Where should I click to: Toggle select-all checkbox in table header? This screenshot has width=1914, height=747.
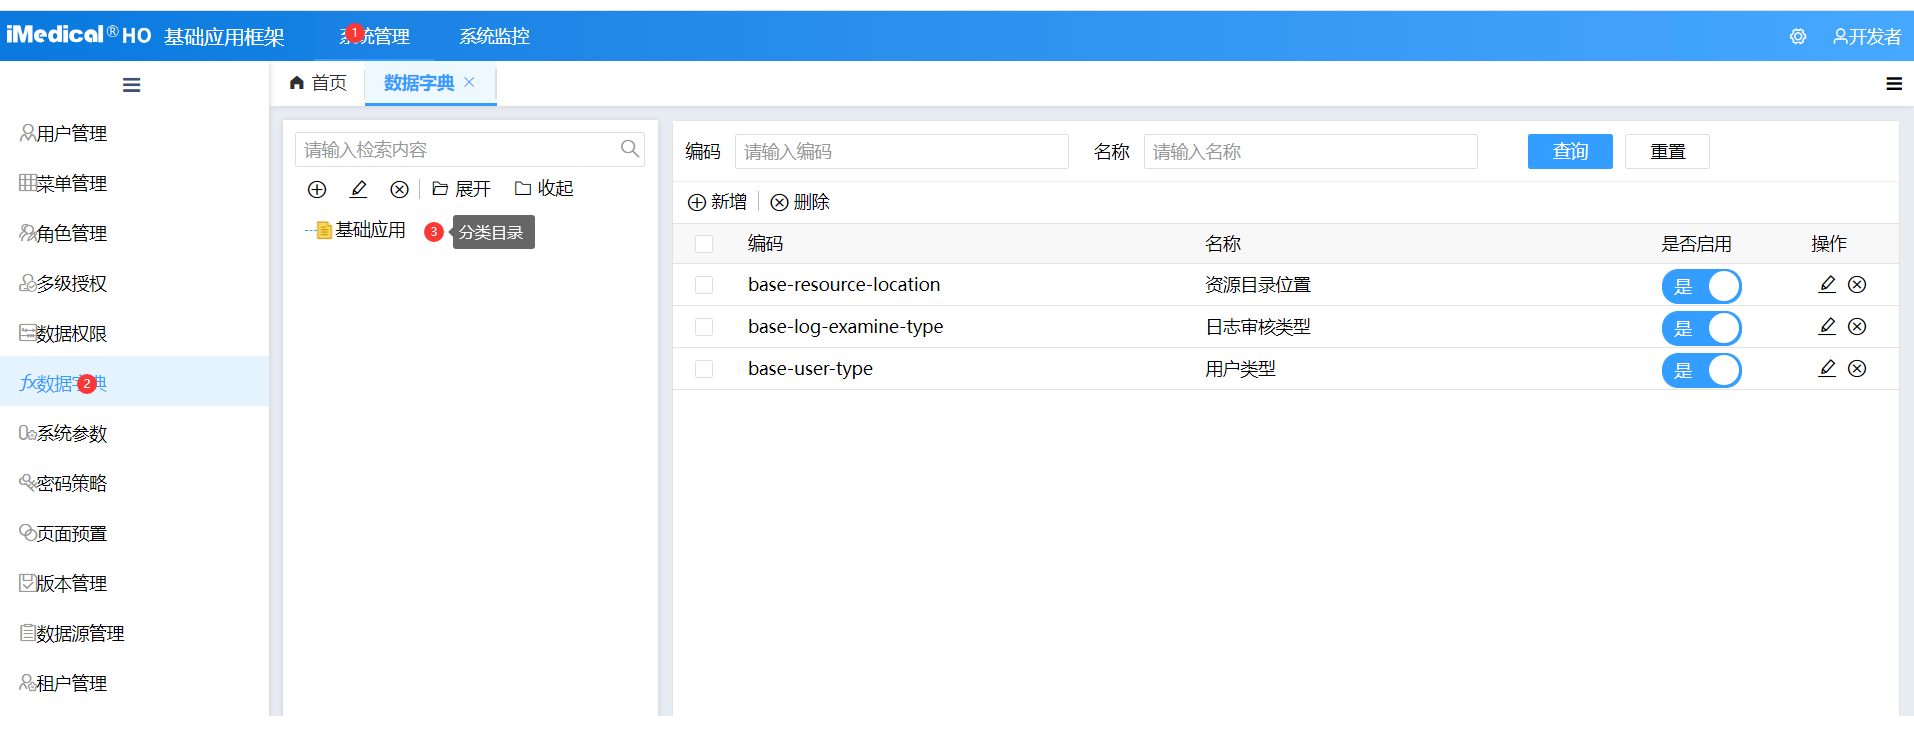[x=704, y=244]
